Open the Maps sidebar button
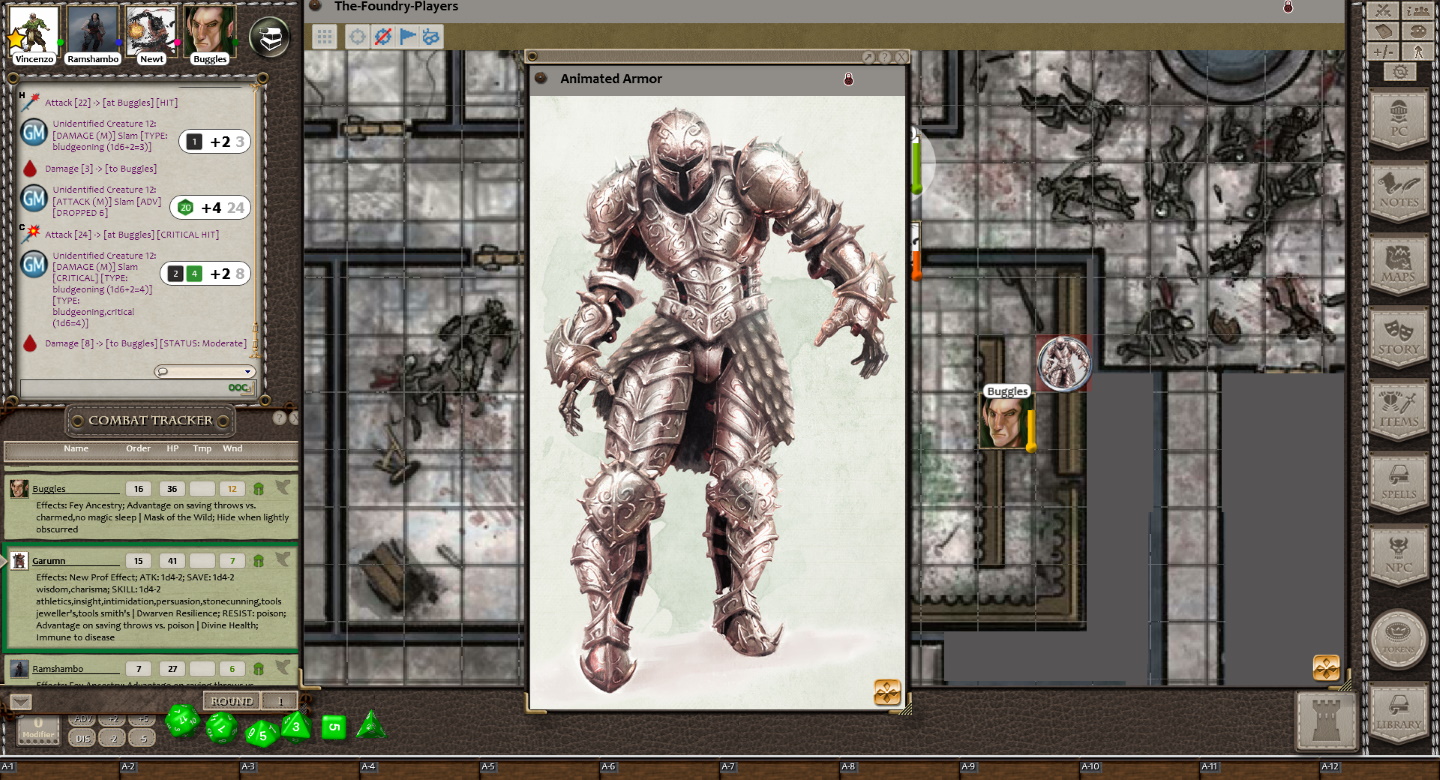The image size is (1440, 780). click(1399, 266)
